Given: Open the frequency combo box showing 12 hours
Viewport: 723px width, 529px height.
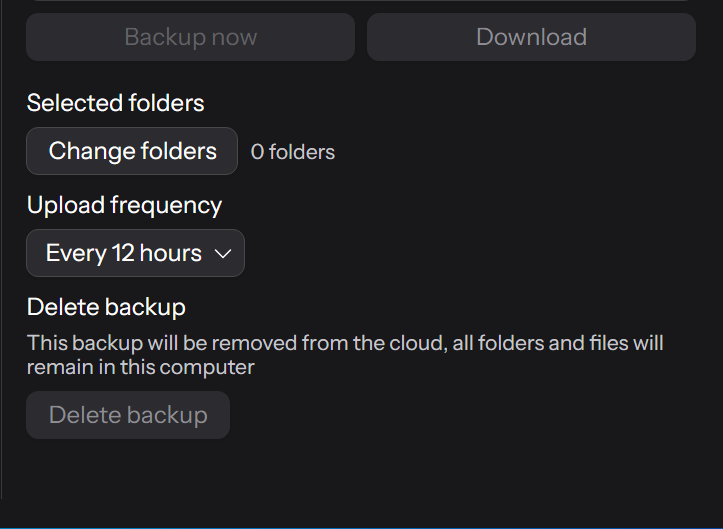Looking at the screenshot, I should pos(135,254).
